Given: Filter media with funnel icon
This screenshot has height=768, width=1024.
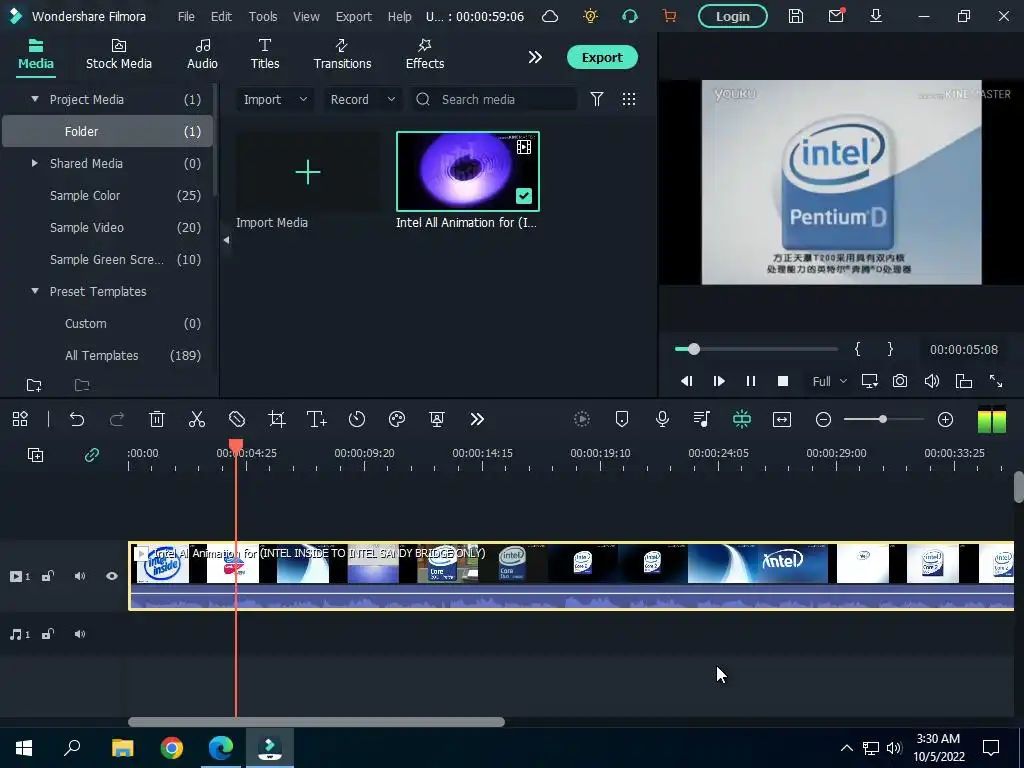Looking at the screenshot, I should pos(596,99).
